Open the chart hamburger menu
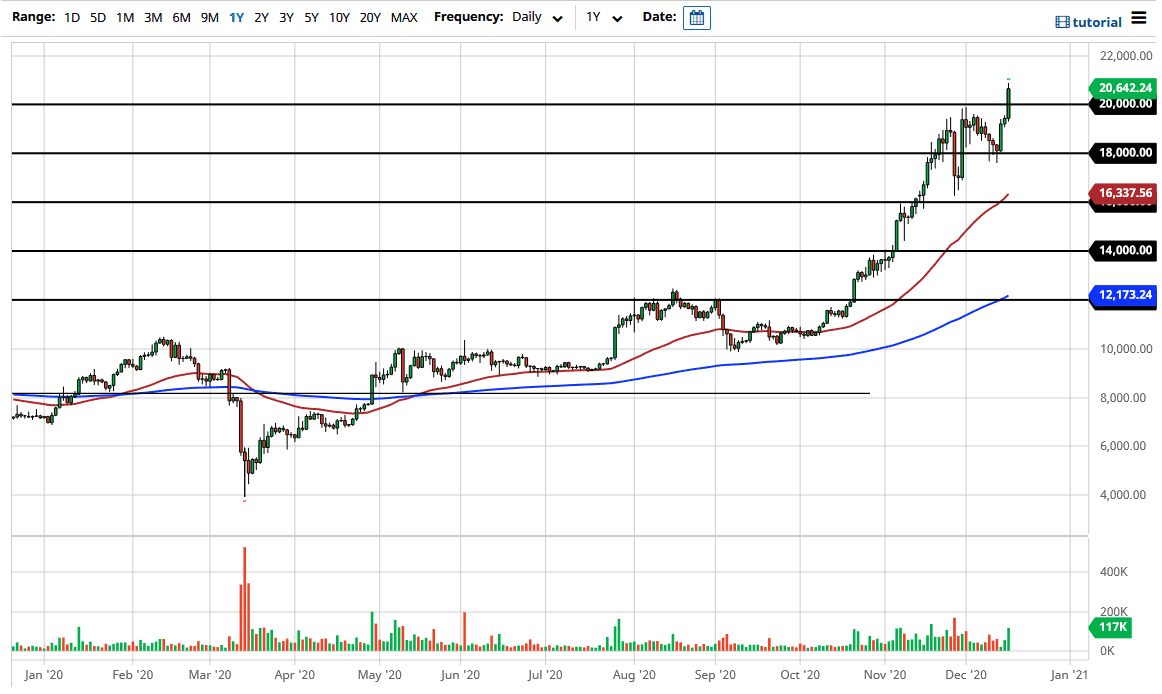1162x694 pixels. coord(1140,17)
